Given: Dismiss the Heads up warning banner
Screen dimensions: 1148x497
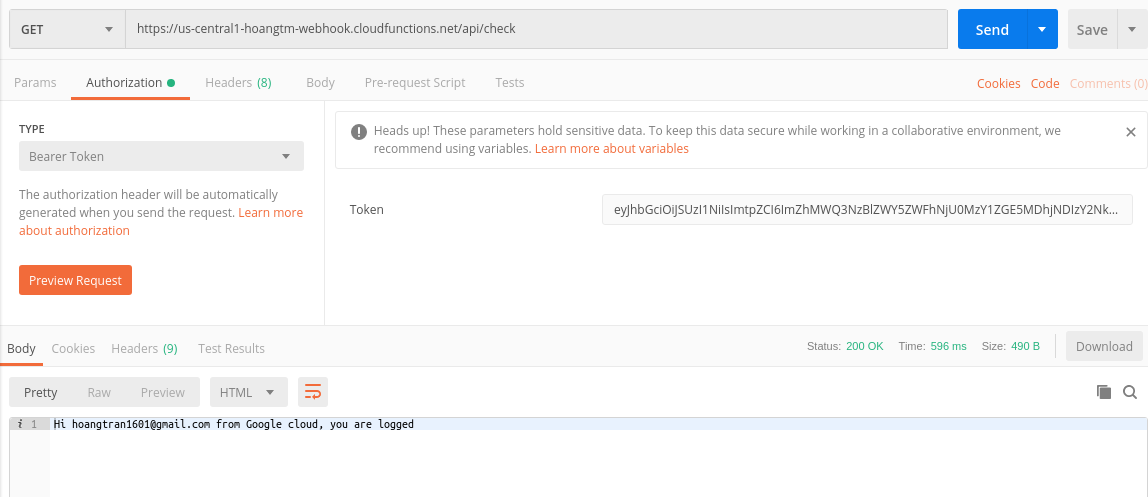Looking at the screenshot, I should point(1131,132).
